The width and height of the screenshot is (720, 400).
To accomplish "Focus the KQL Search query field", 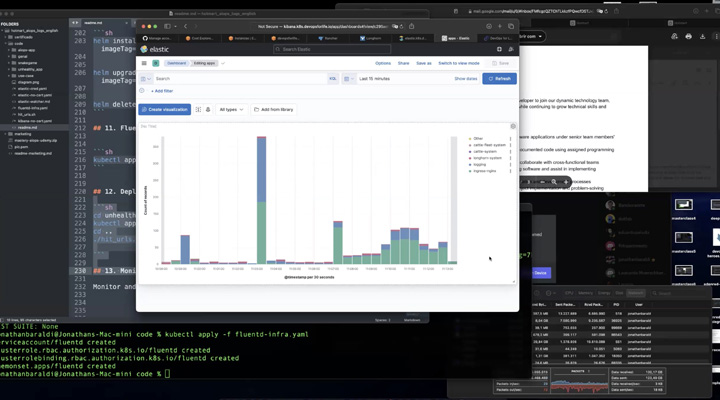I will click(240, 79).
